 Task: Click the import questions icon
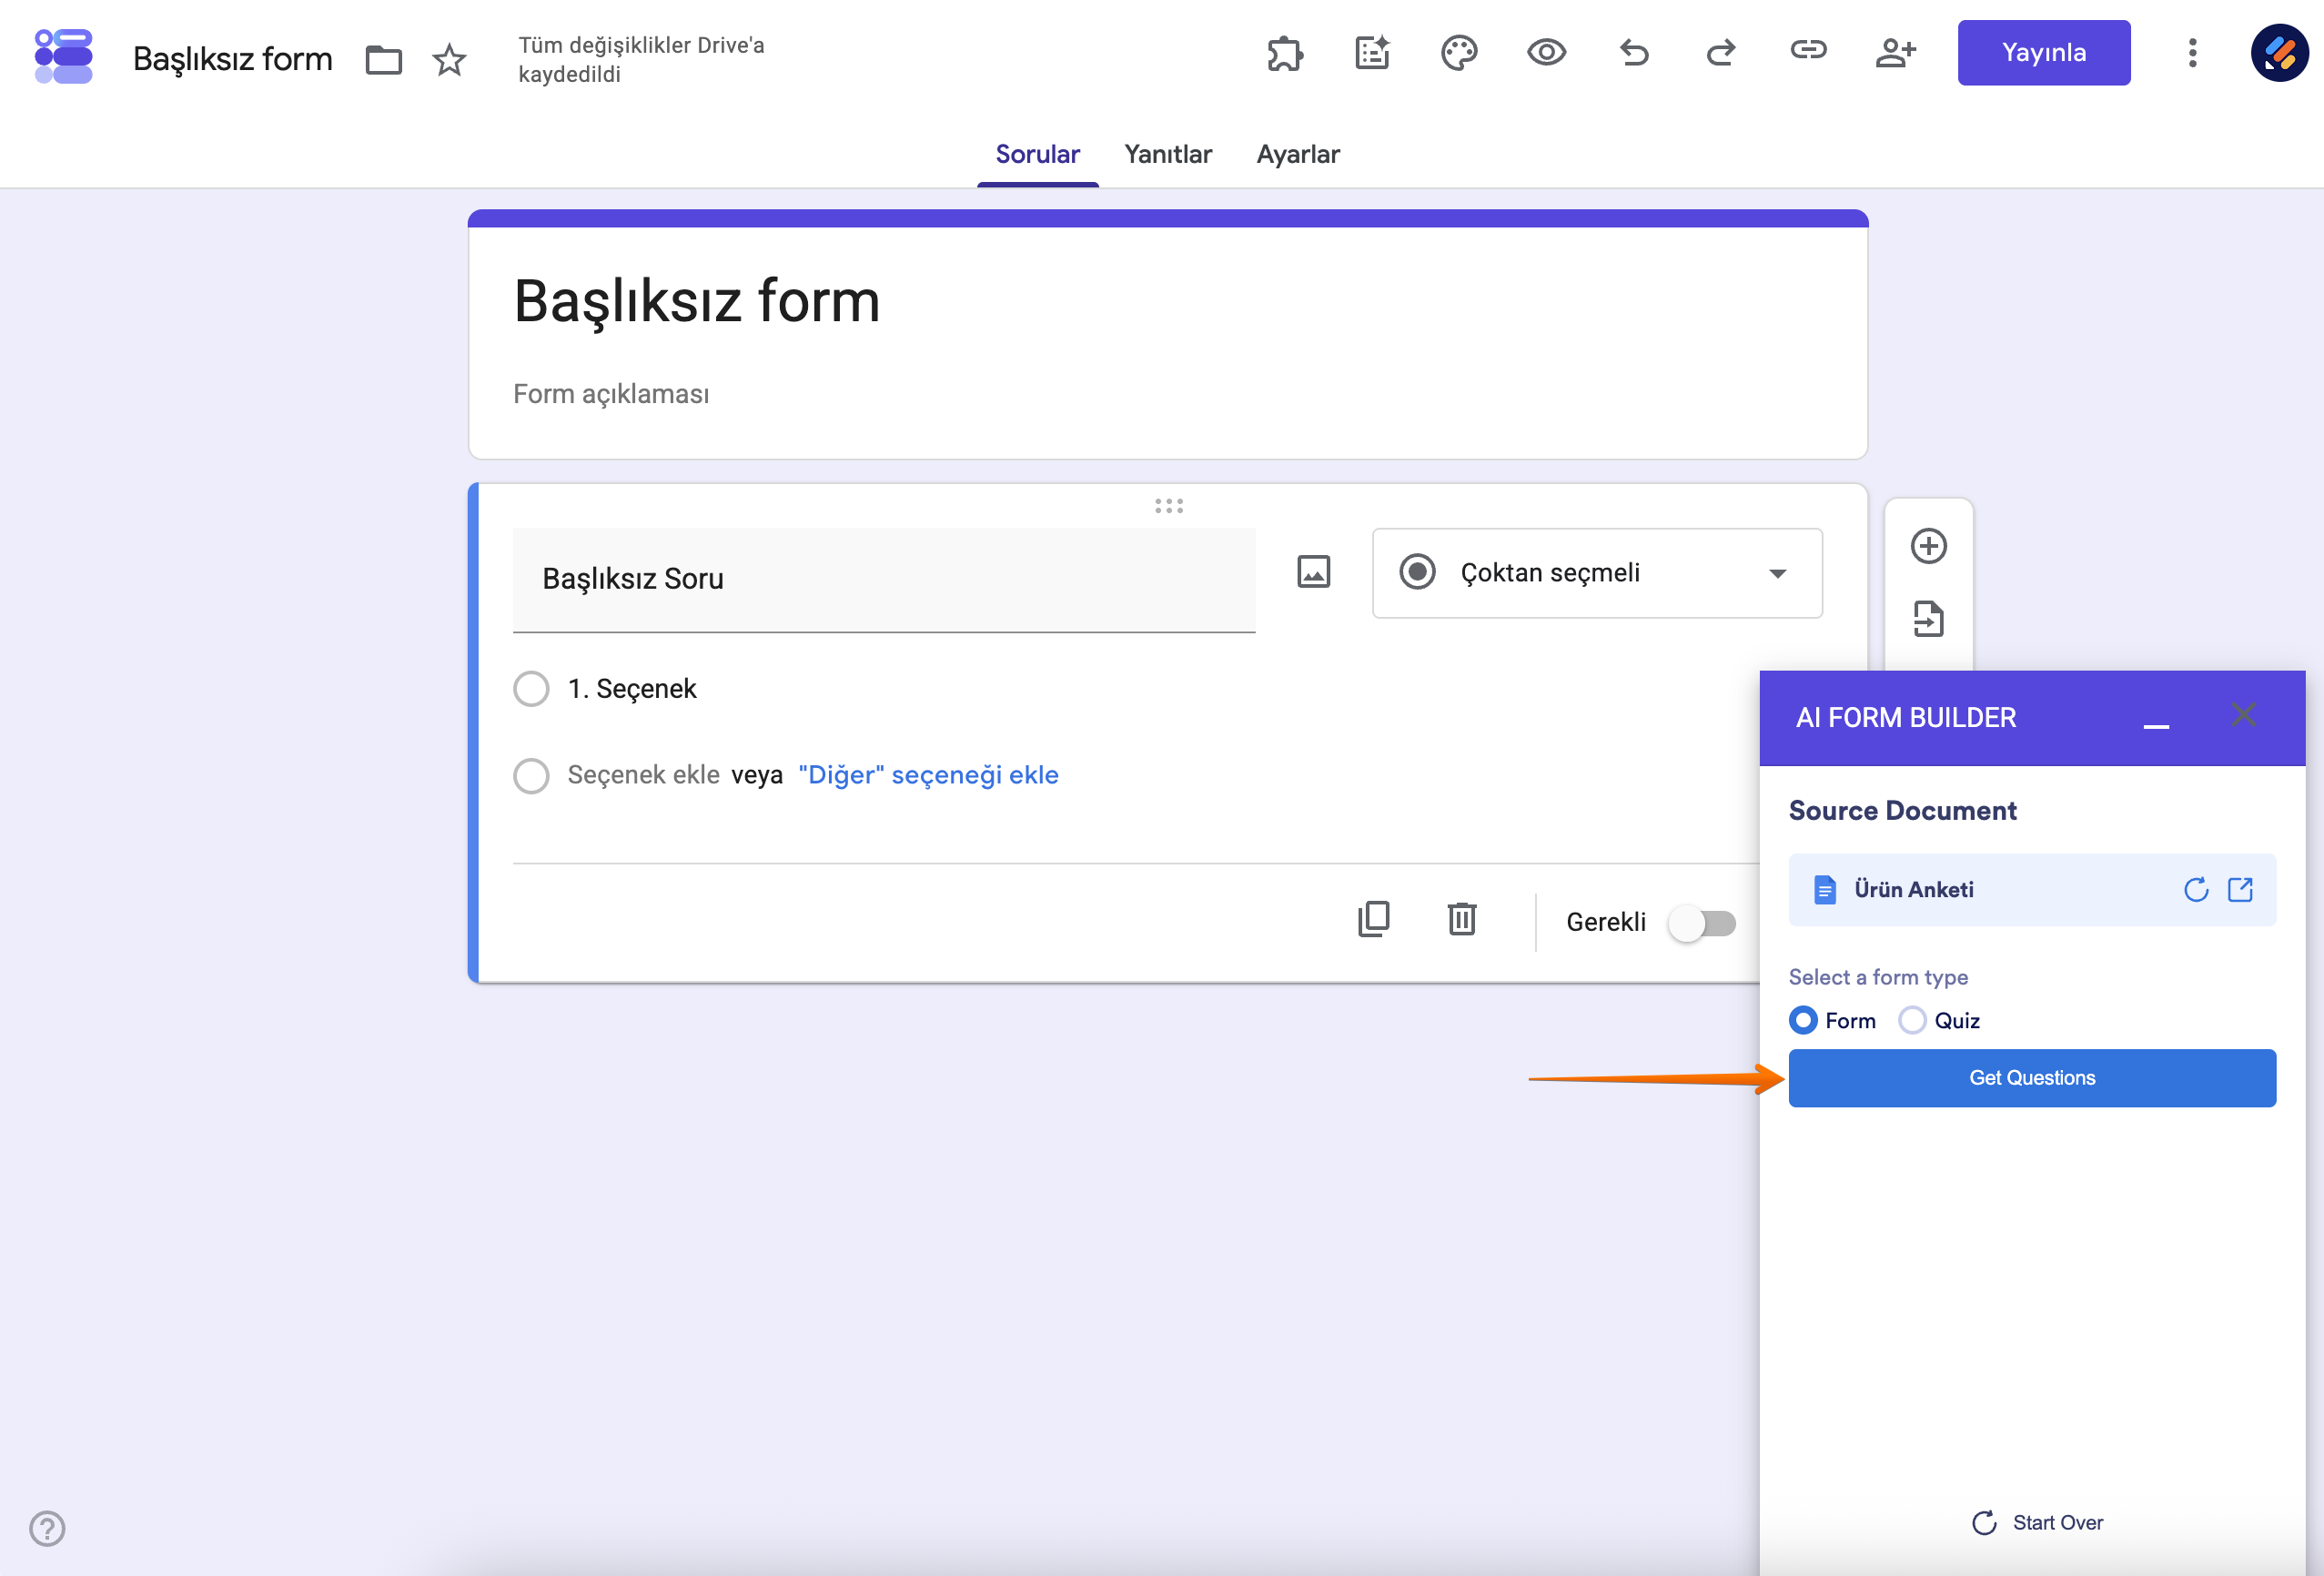coord(1928,619)
